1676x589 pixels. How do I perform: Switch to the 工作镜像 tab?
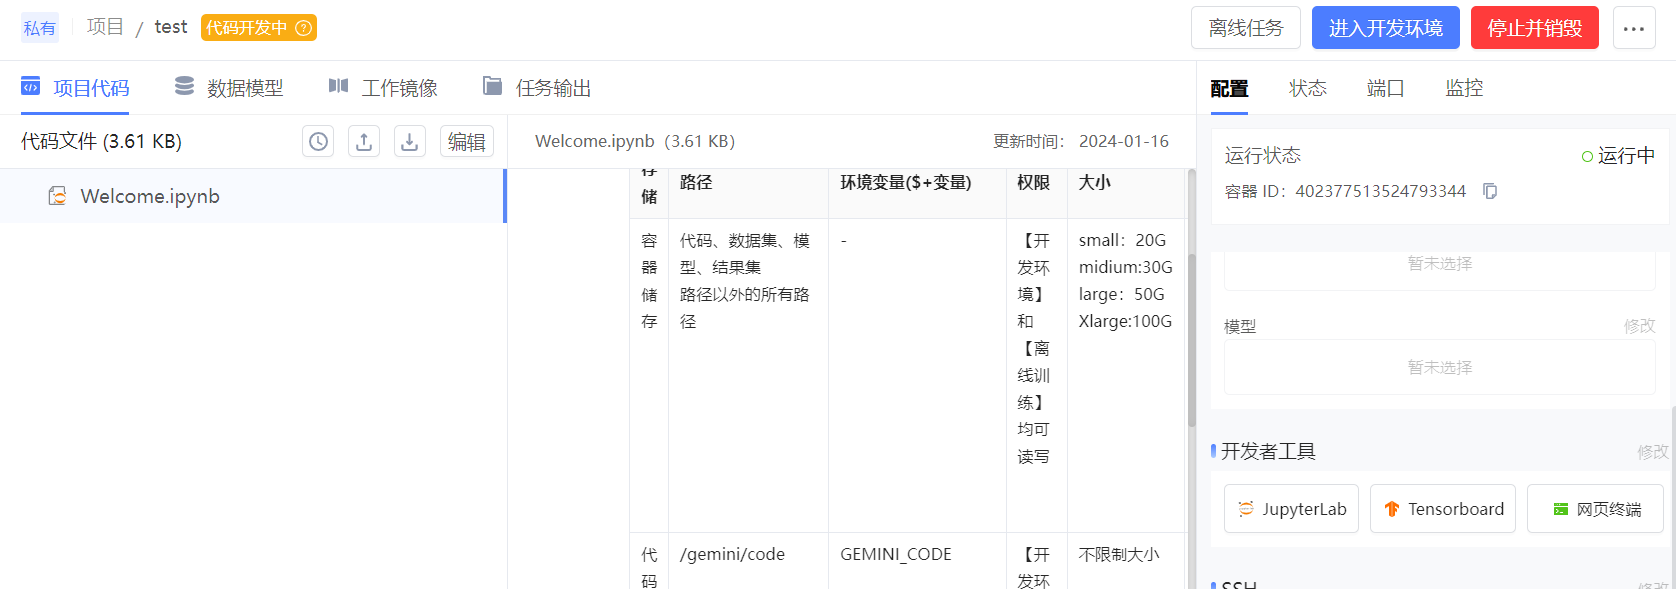tap(384, 88)
